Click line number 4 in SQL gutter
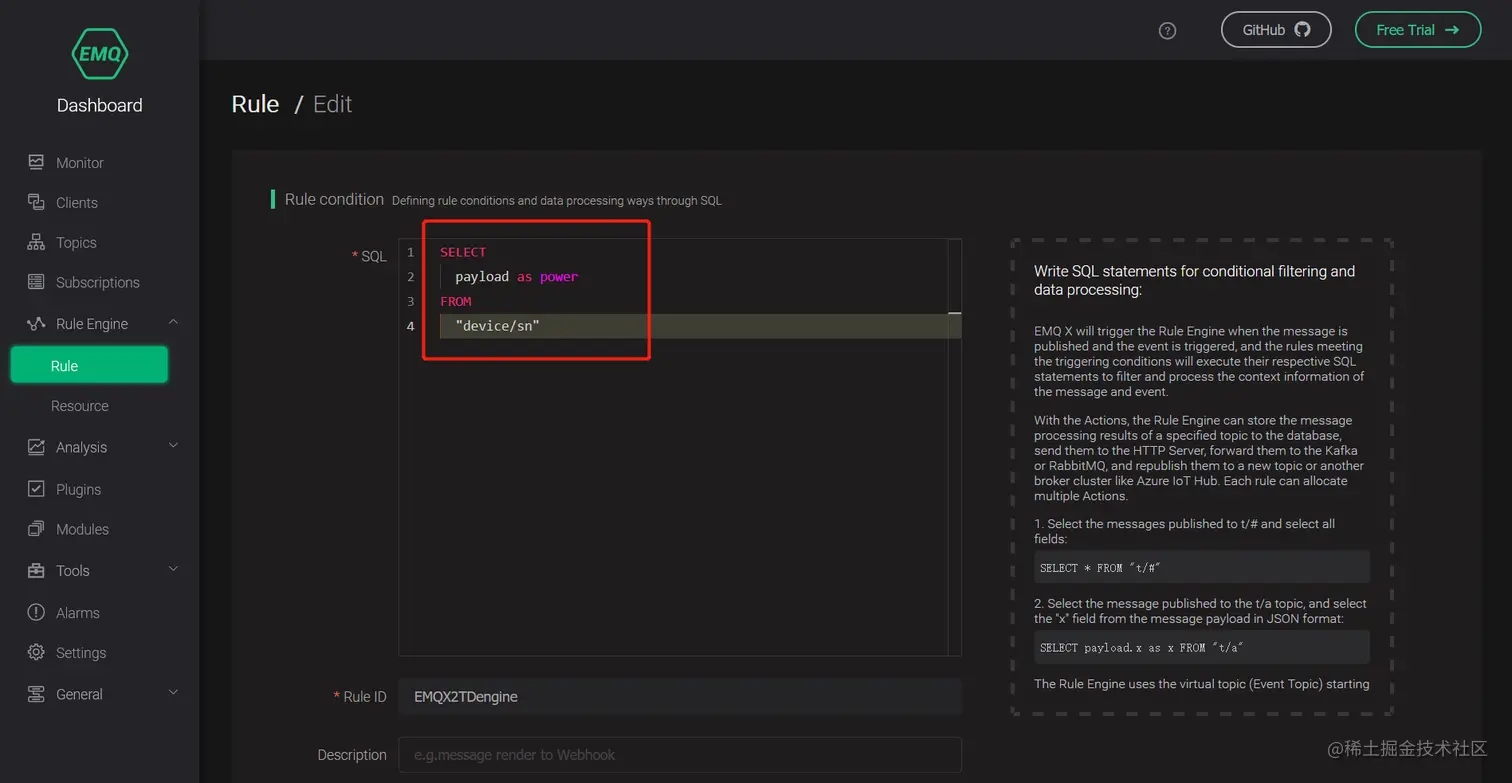The width and height of the screenshot is (1512, 783). (410, 326)
